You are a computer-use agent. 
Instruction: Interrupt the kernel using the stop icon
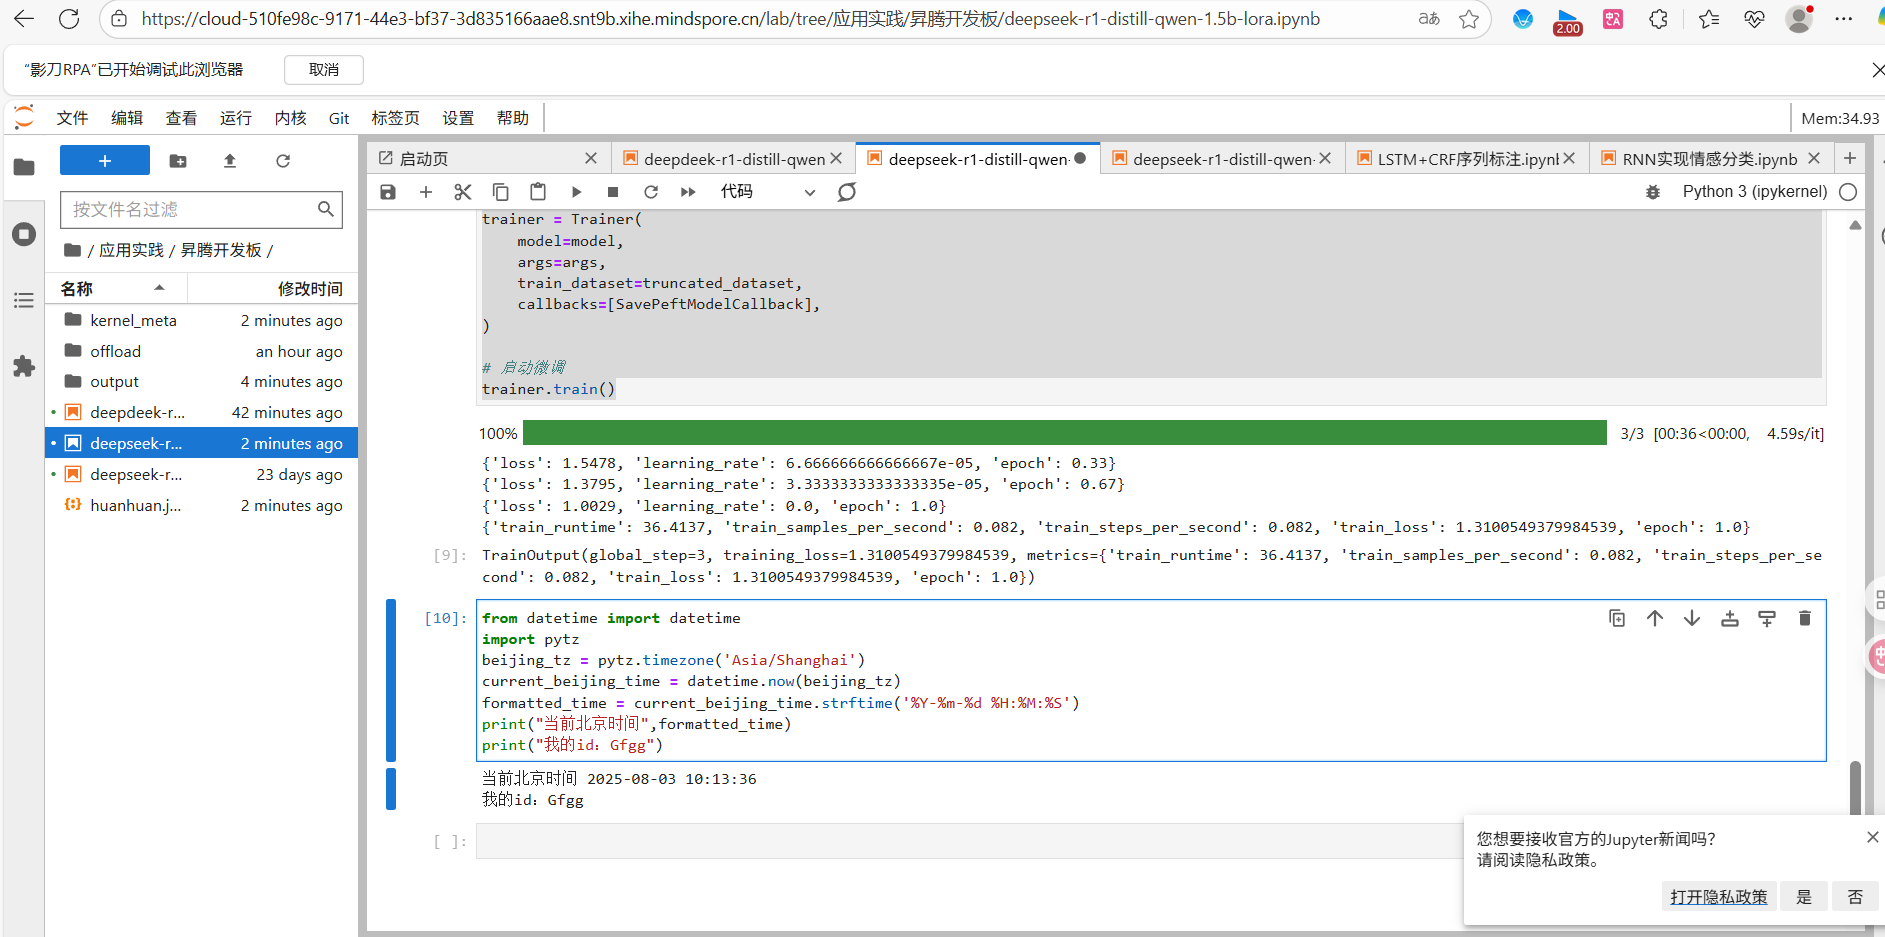tap(613, 192)
